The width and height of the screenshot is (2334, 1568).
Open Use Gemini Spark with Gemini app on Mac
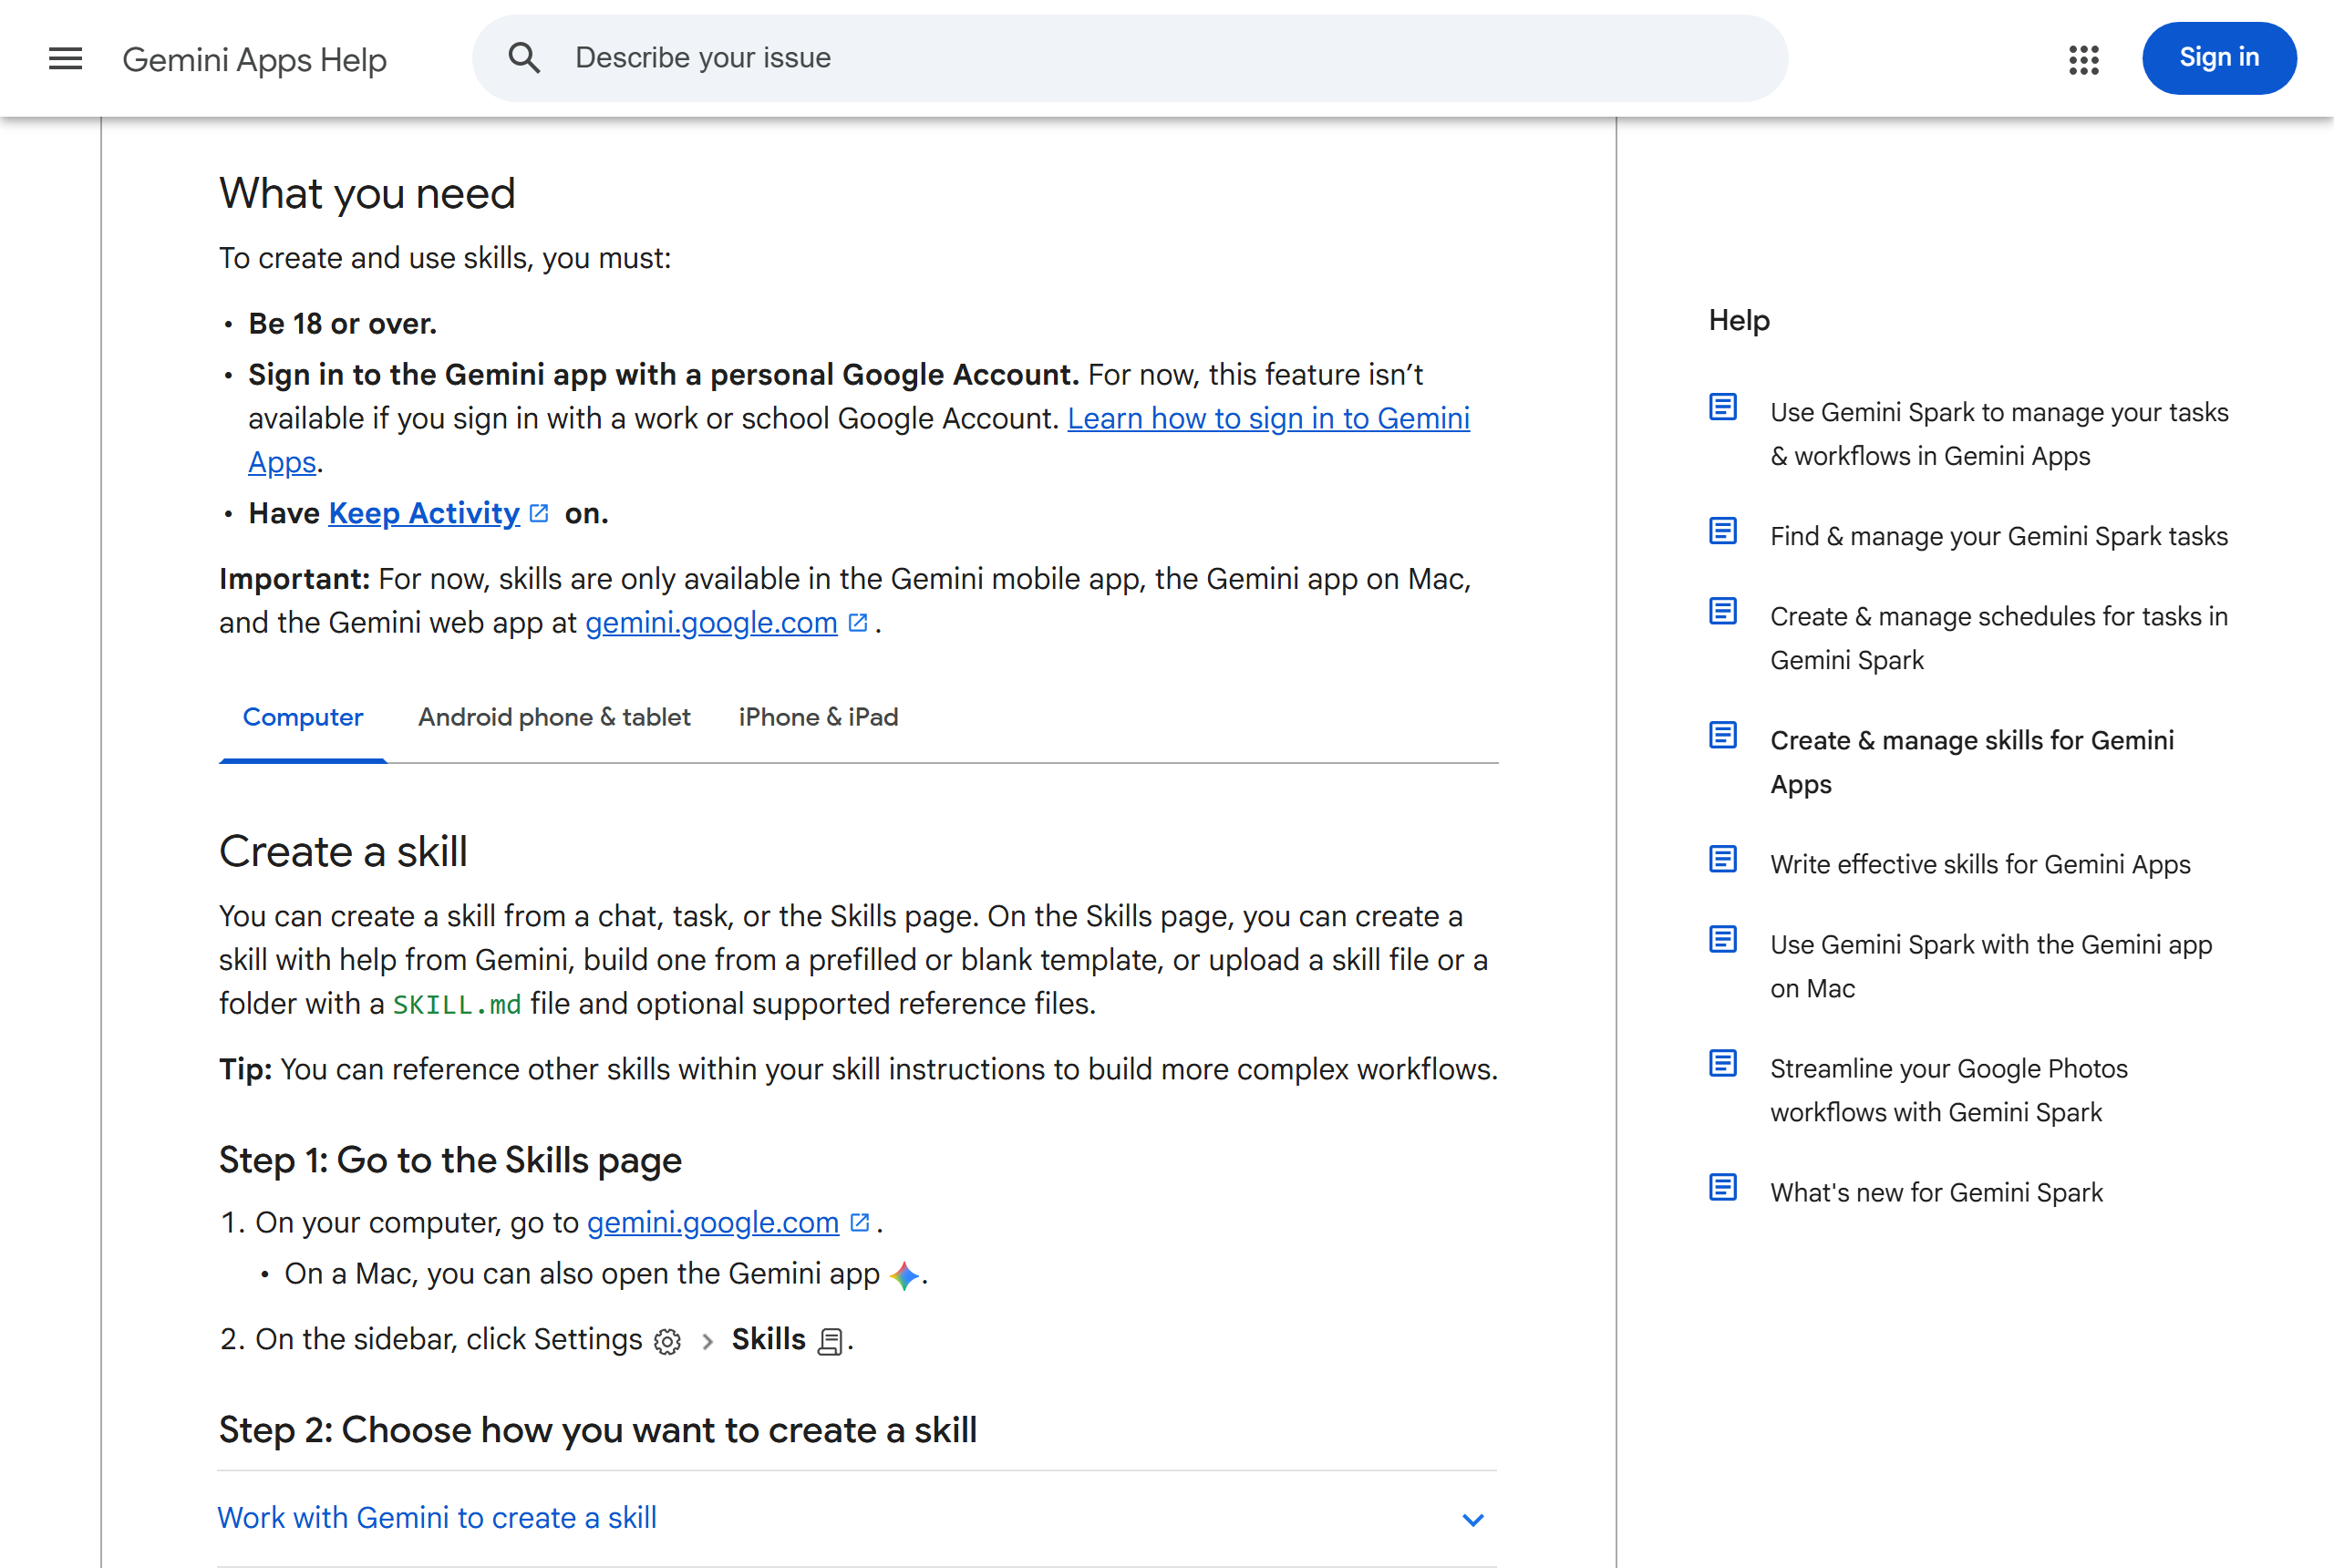(x=1990, y=966)
